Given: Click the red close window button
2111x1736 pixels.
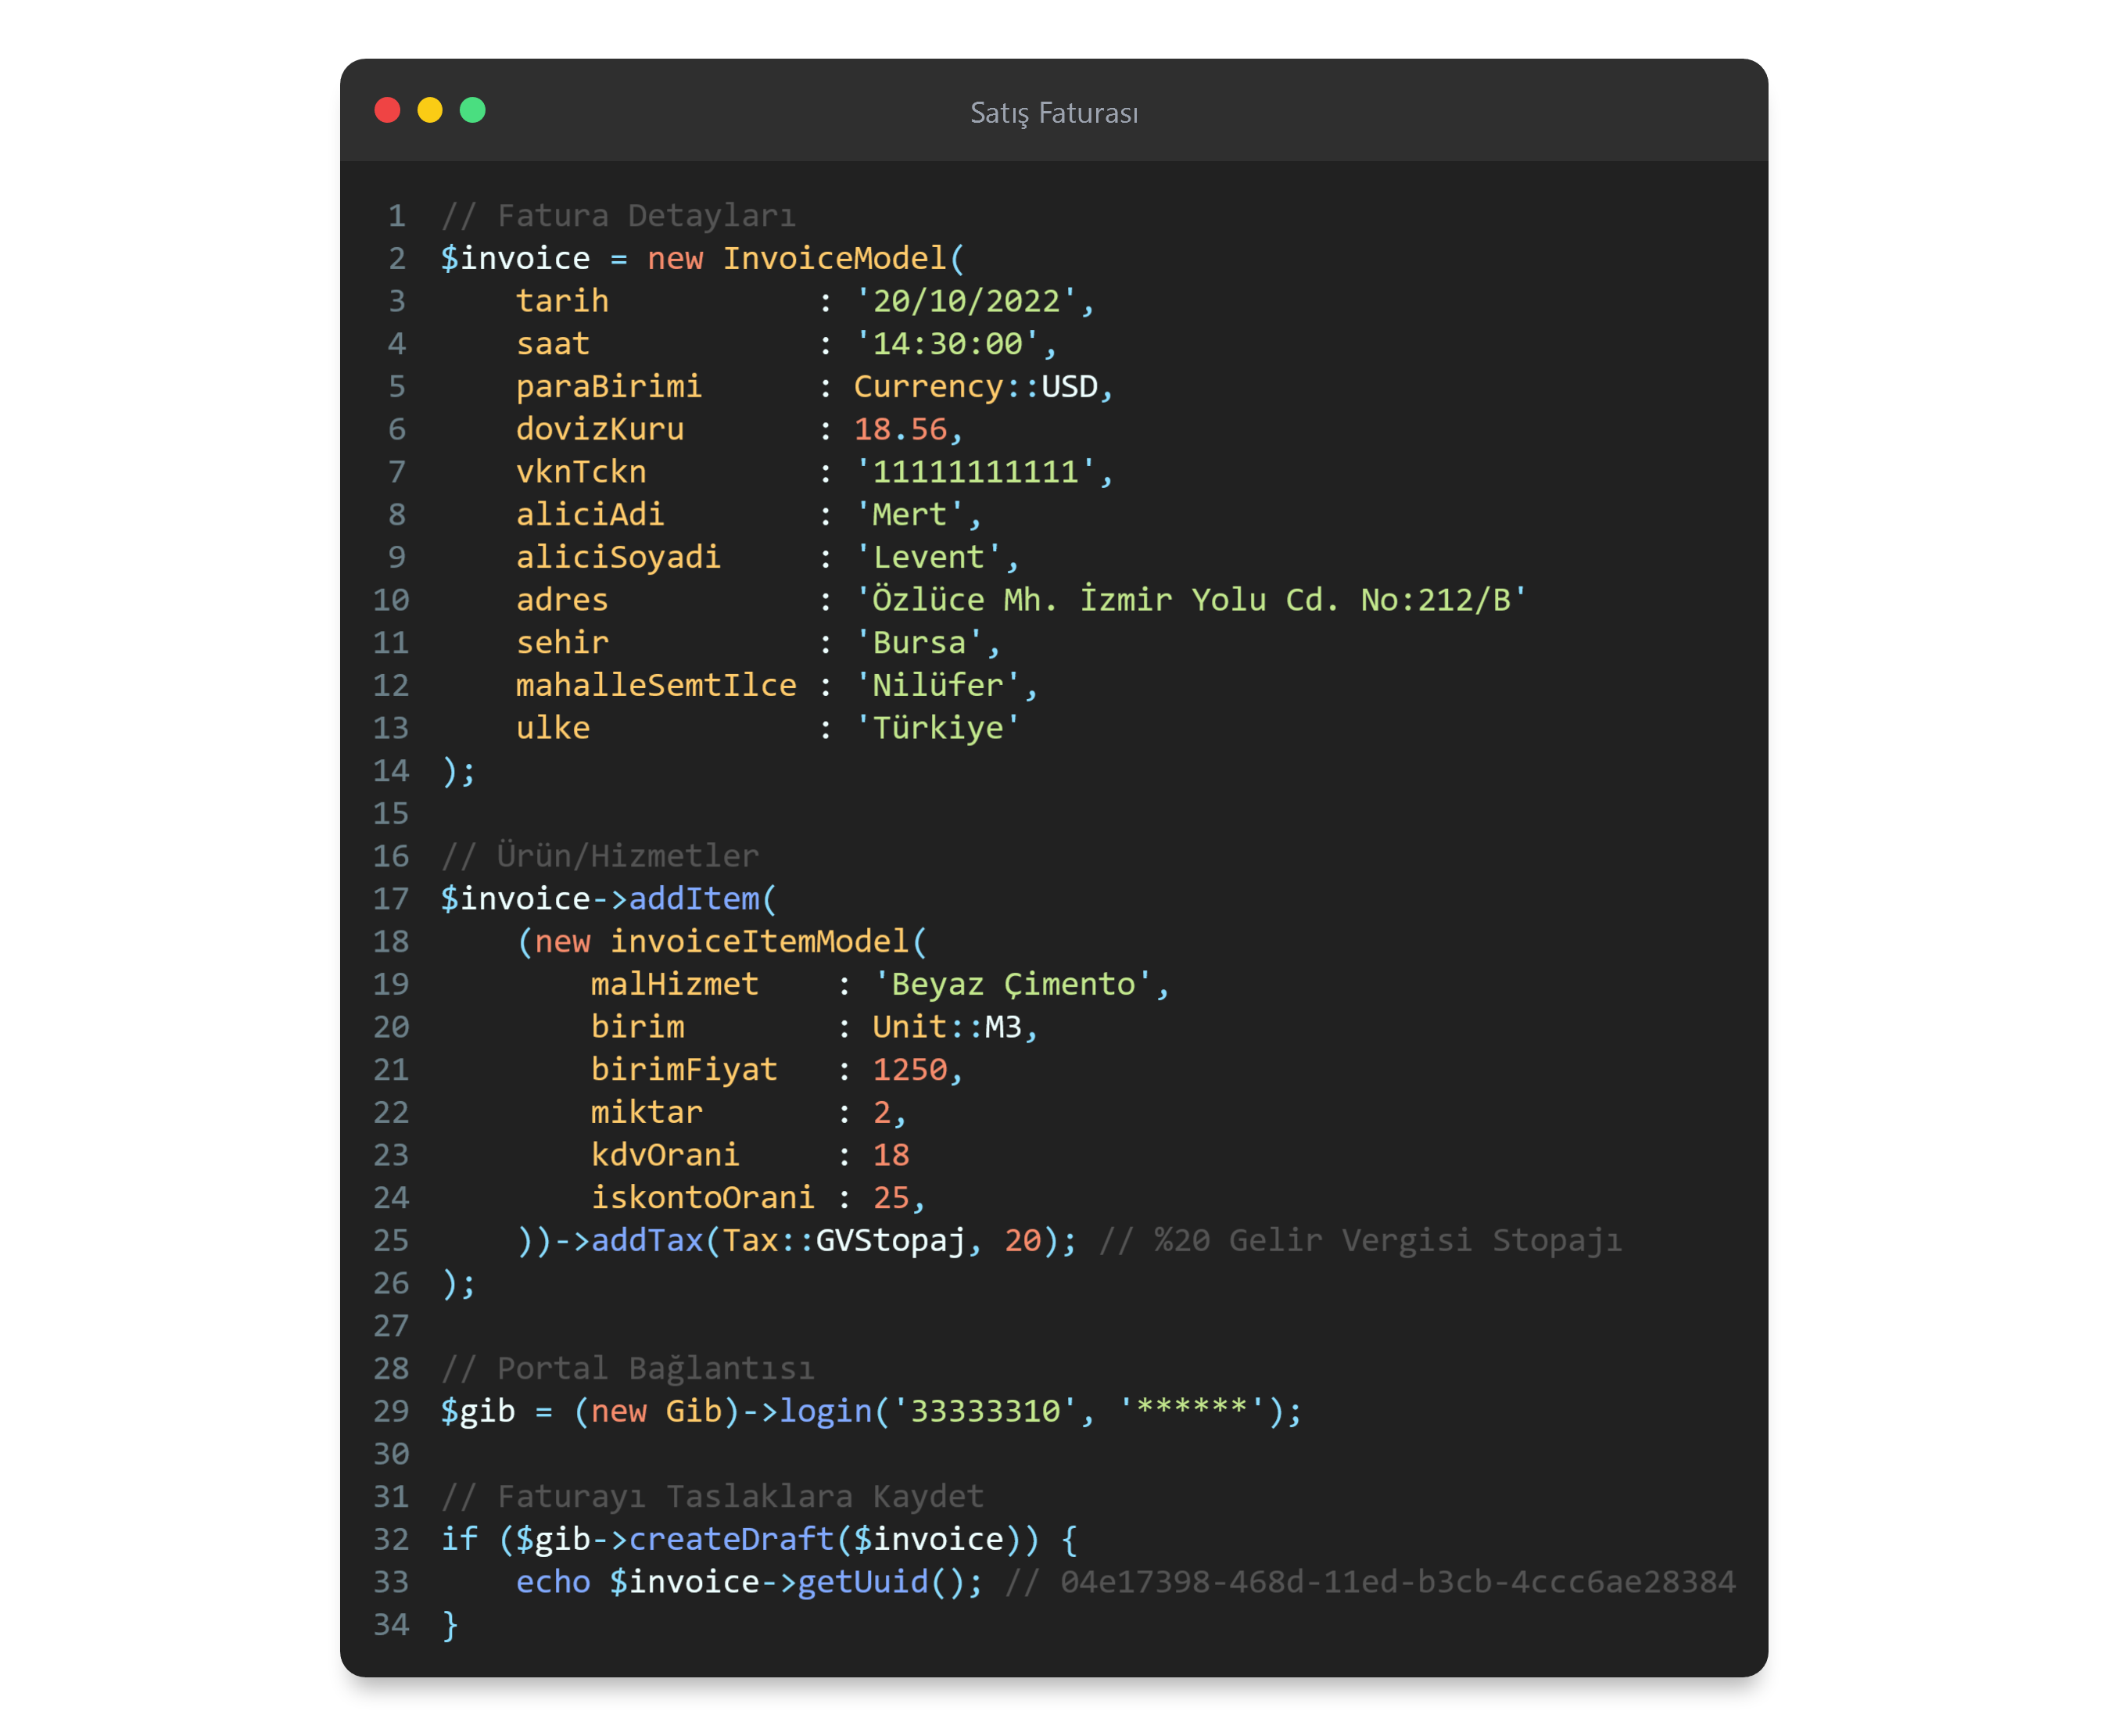Looking at the screenshot, I should pos(387,110).
